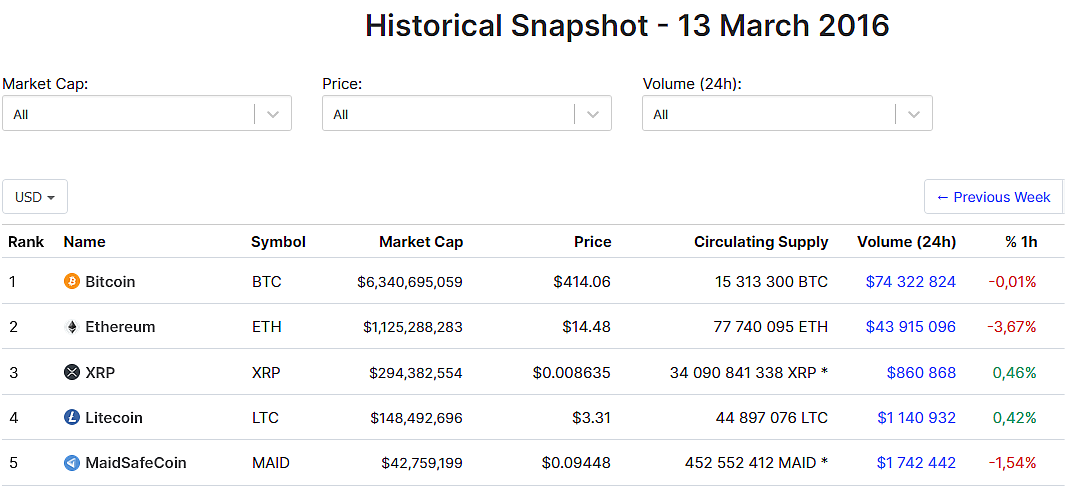Open XRP volume link $860 868
Screen dimensions: 1065x489
click(x=922, y=372)
